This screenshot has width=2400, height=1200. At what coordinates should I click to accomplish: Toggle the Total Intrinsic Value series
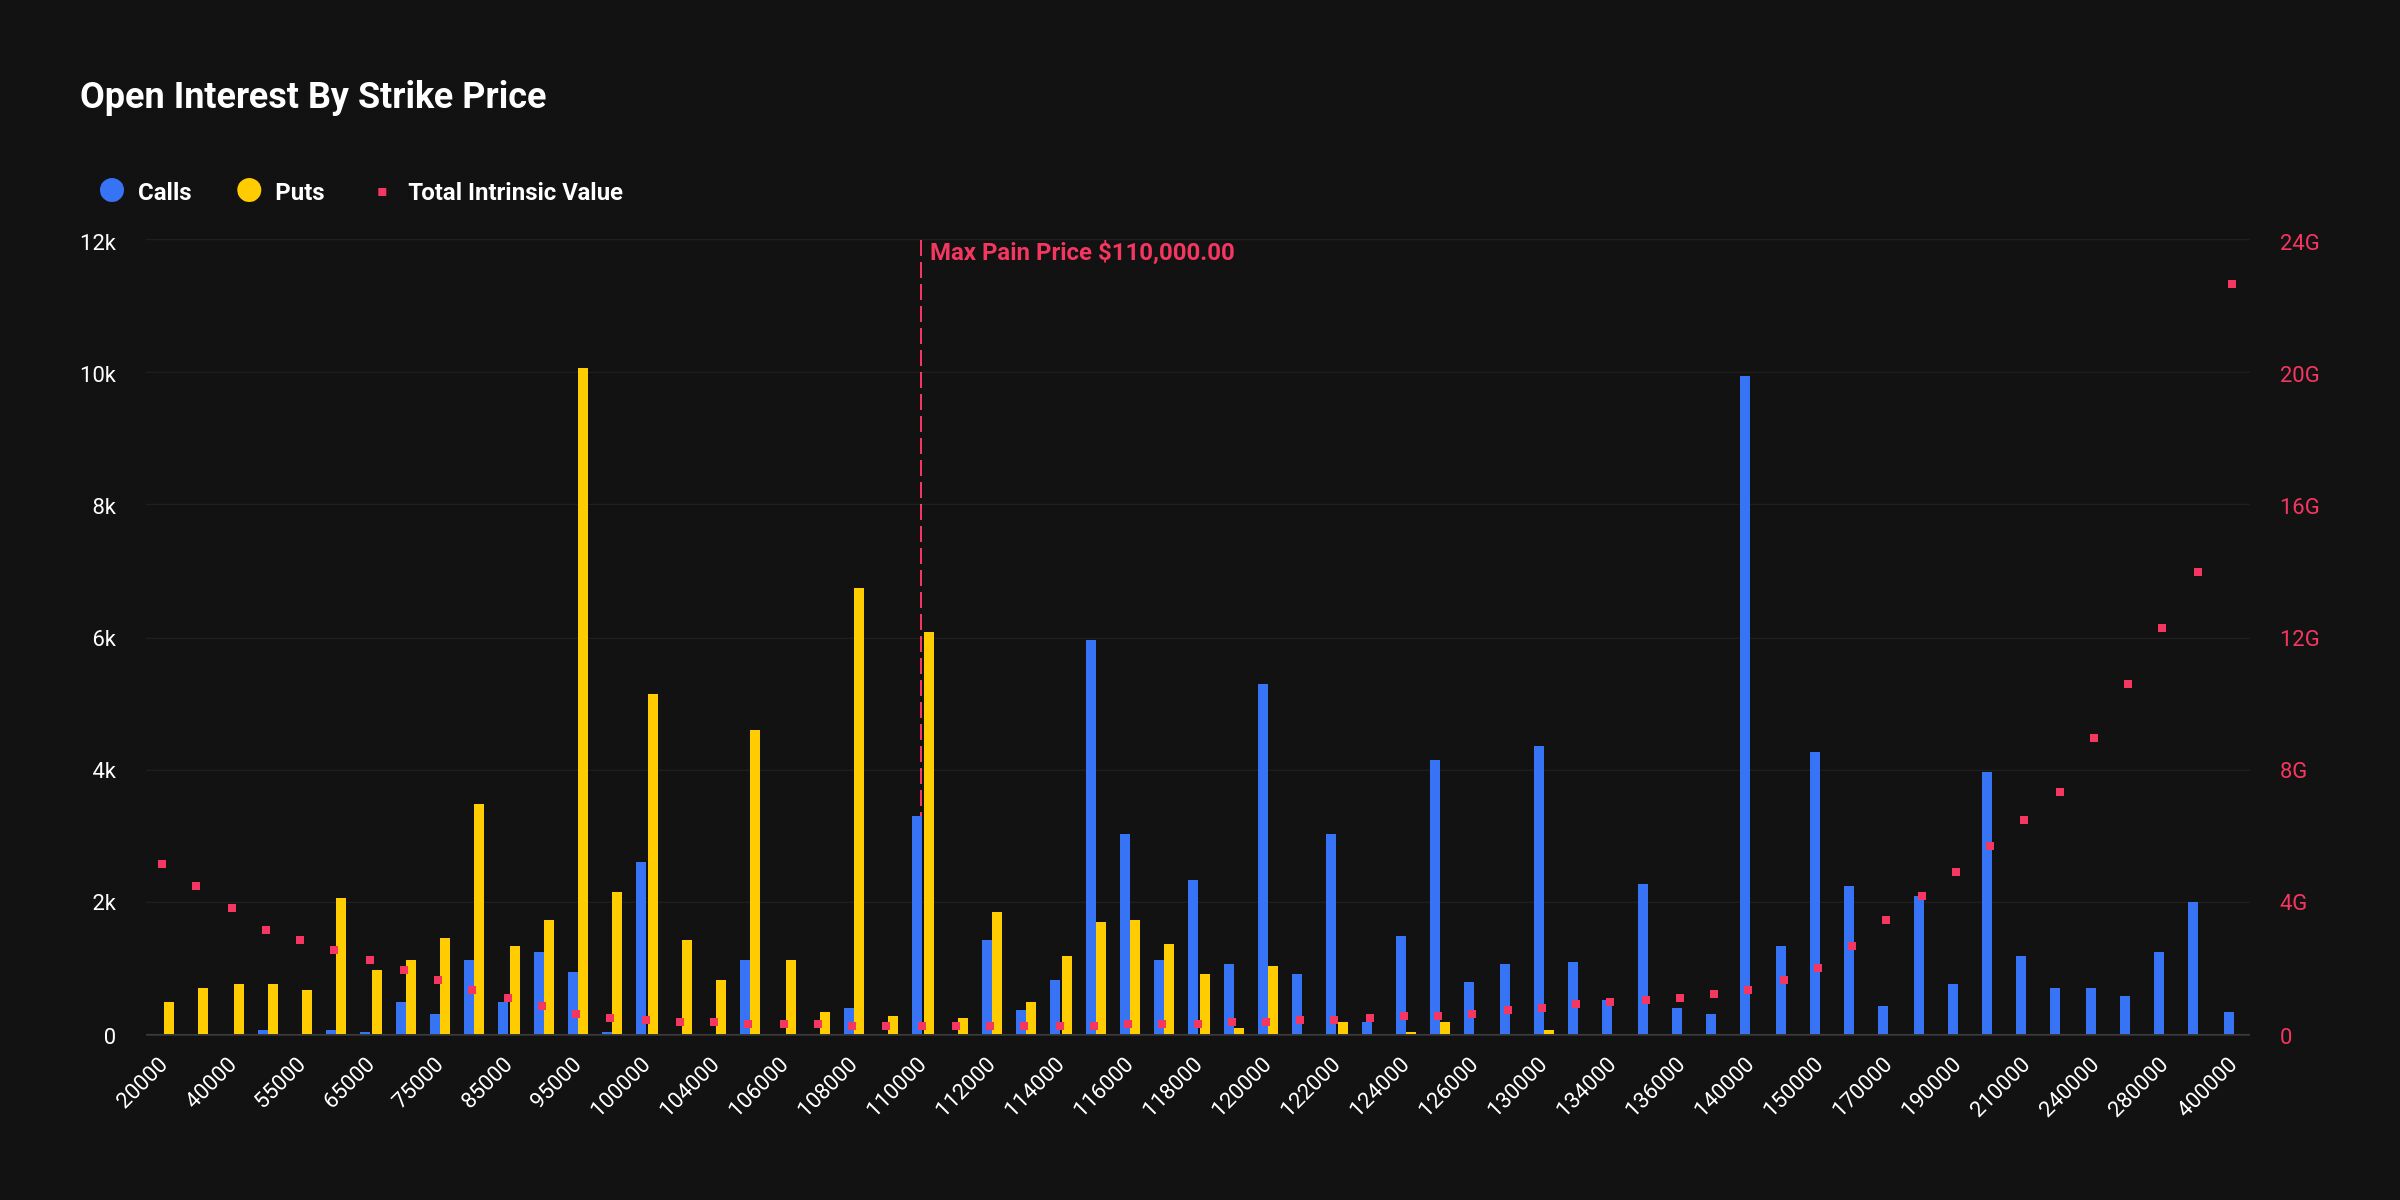(x=514, y=191)
